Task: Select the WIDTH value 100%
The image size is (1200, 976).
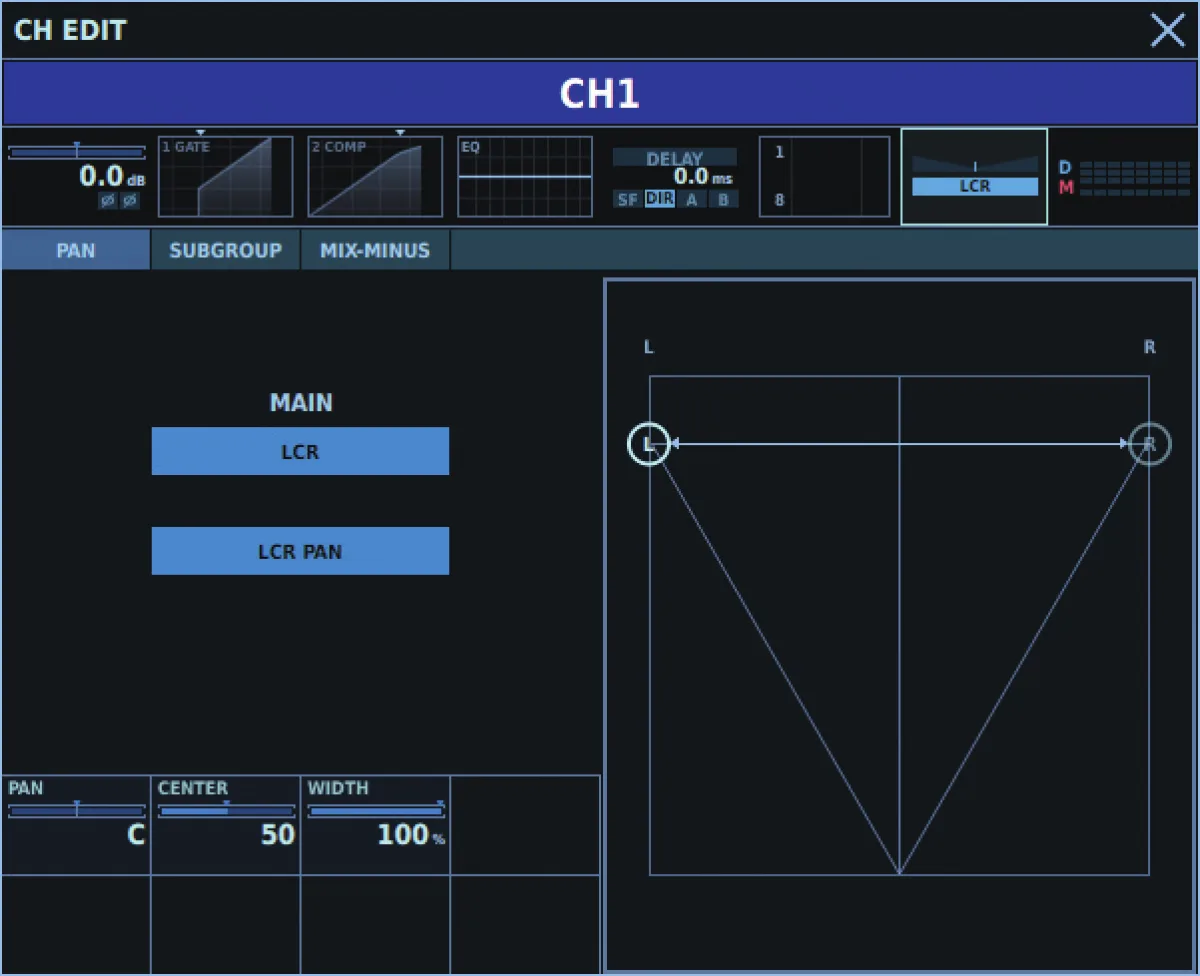Action: [411, 835]
